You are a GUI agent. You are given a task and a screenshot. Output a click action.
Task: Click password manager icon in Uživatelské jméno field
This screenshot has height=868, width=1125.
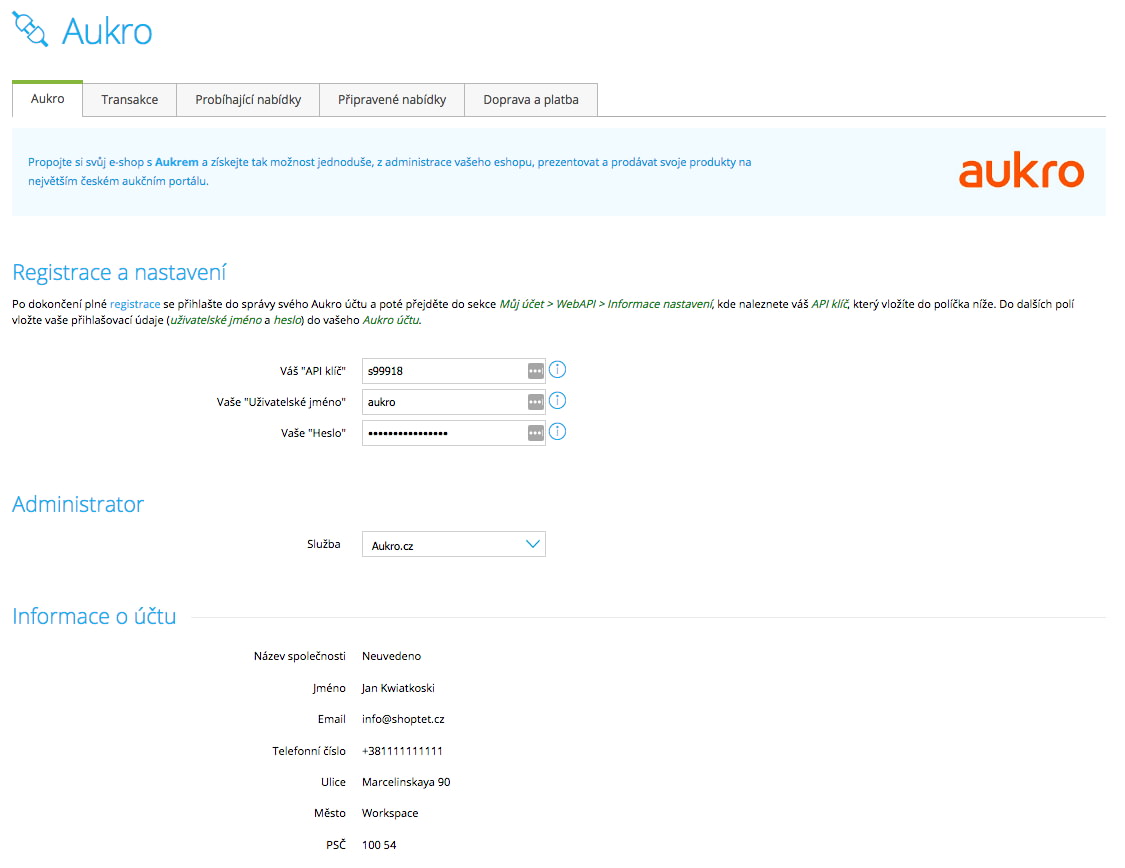pos(535,402)
